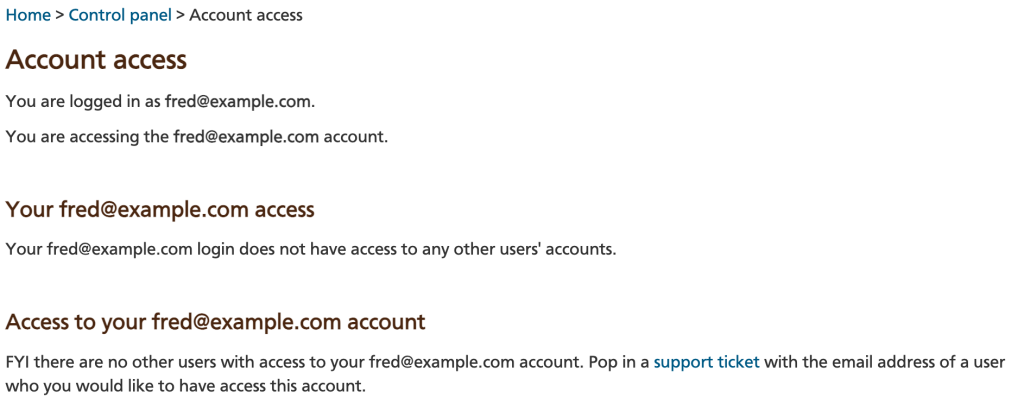Open the support ticket link
1024x404 pixels.
(x=707, y=362)
